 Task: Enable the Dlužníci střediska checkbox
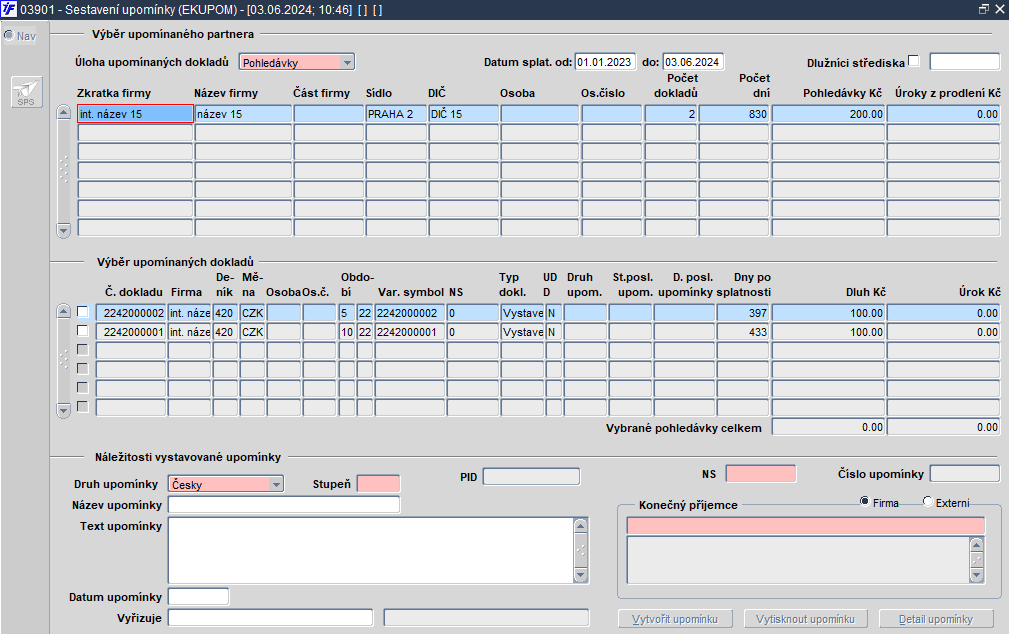(914, 61)
